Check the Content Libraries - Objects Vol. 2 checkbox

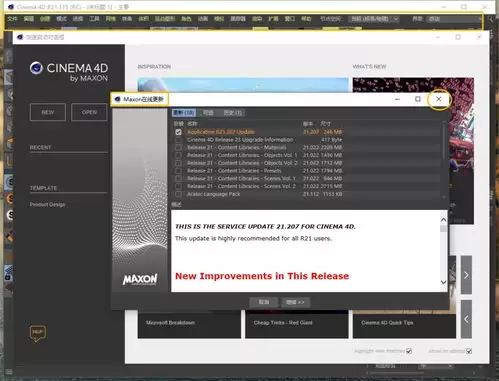[x=178, y=163]
